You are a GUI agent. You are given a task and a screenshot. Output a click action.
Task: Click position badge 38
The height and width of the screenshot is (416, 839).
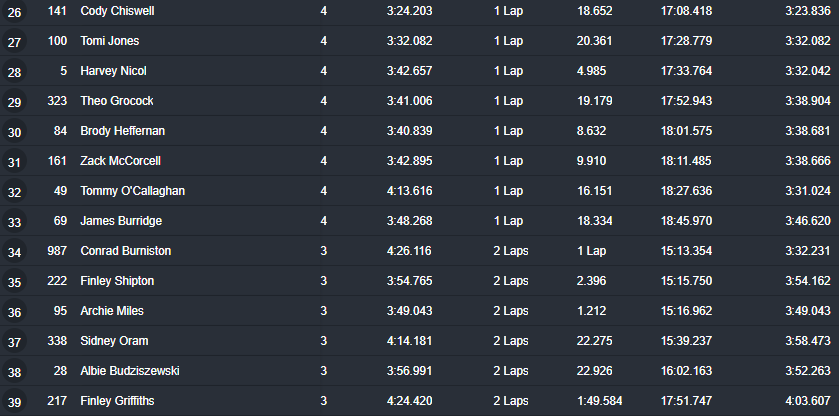(x=14, y=371)
